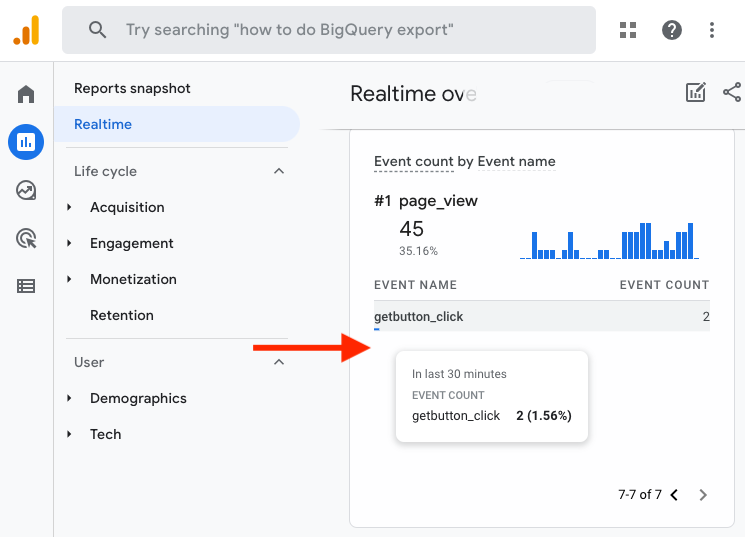Share this report using share icon
This screenshot has width=745, height=537.
[x=732, y=93]
